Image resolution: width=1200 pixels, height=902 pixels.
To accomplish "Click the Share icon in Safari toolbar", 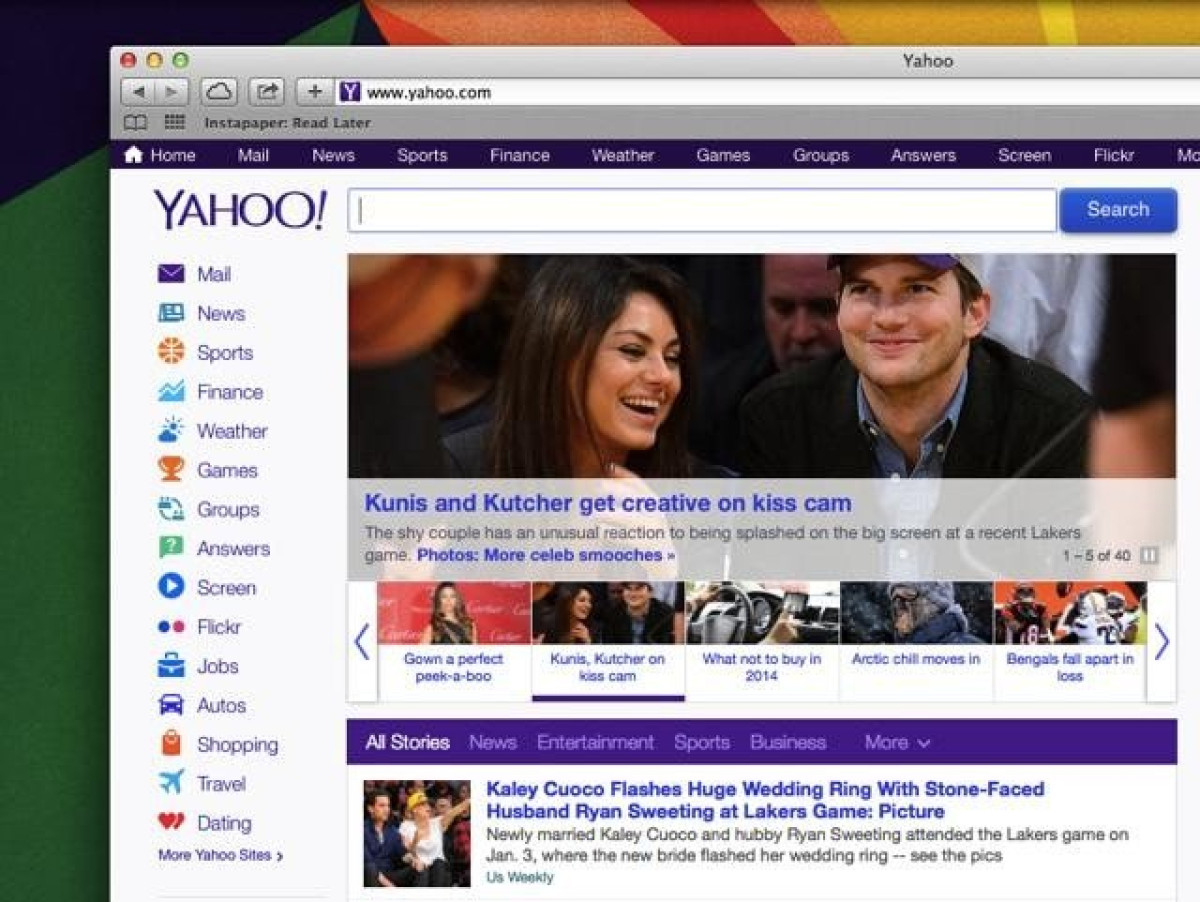I will pos(267,92).
